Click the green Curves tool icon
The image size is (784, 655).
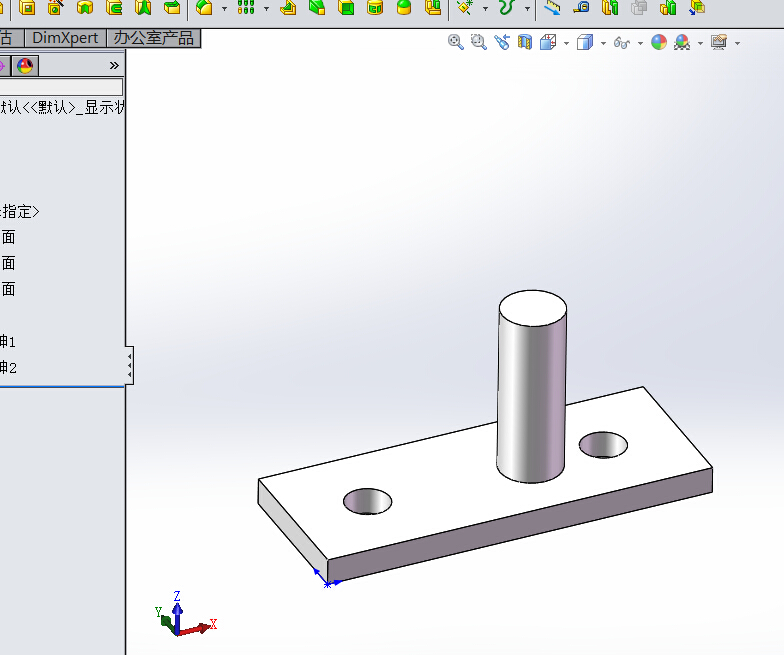506,8
